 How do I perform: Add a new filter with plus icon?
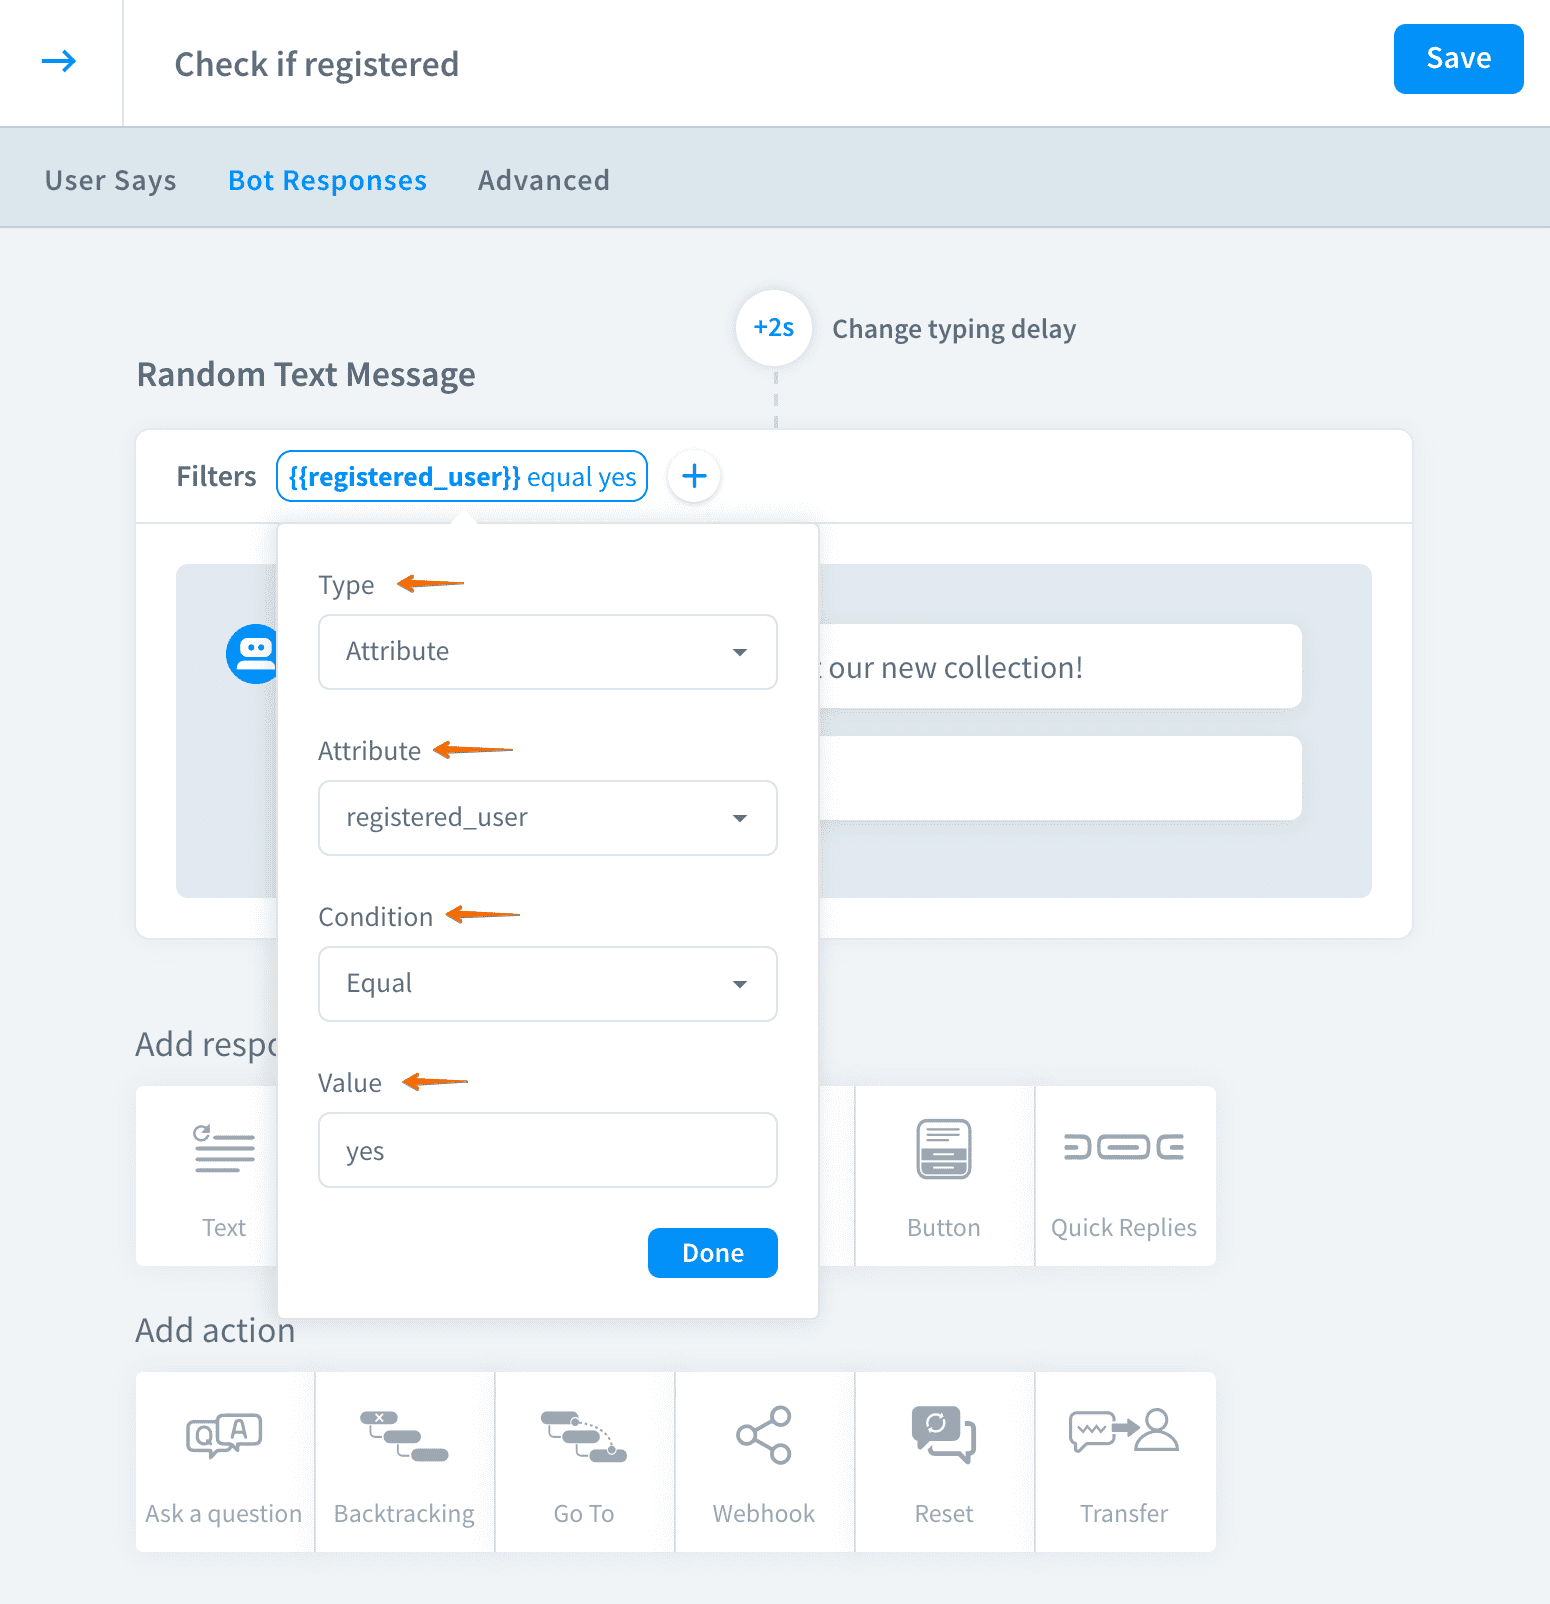tap(694, 476)
